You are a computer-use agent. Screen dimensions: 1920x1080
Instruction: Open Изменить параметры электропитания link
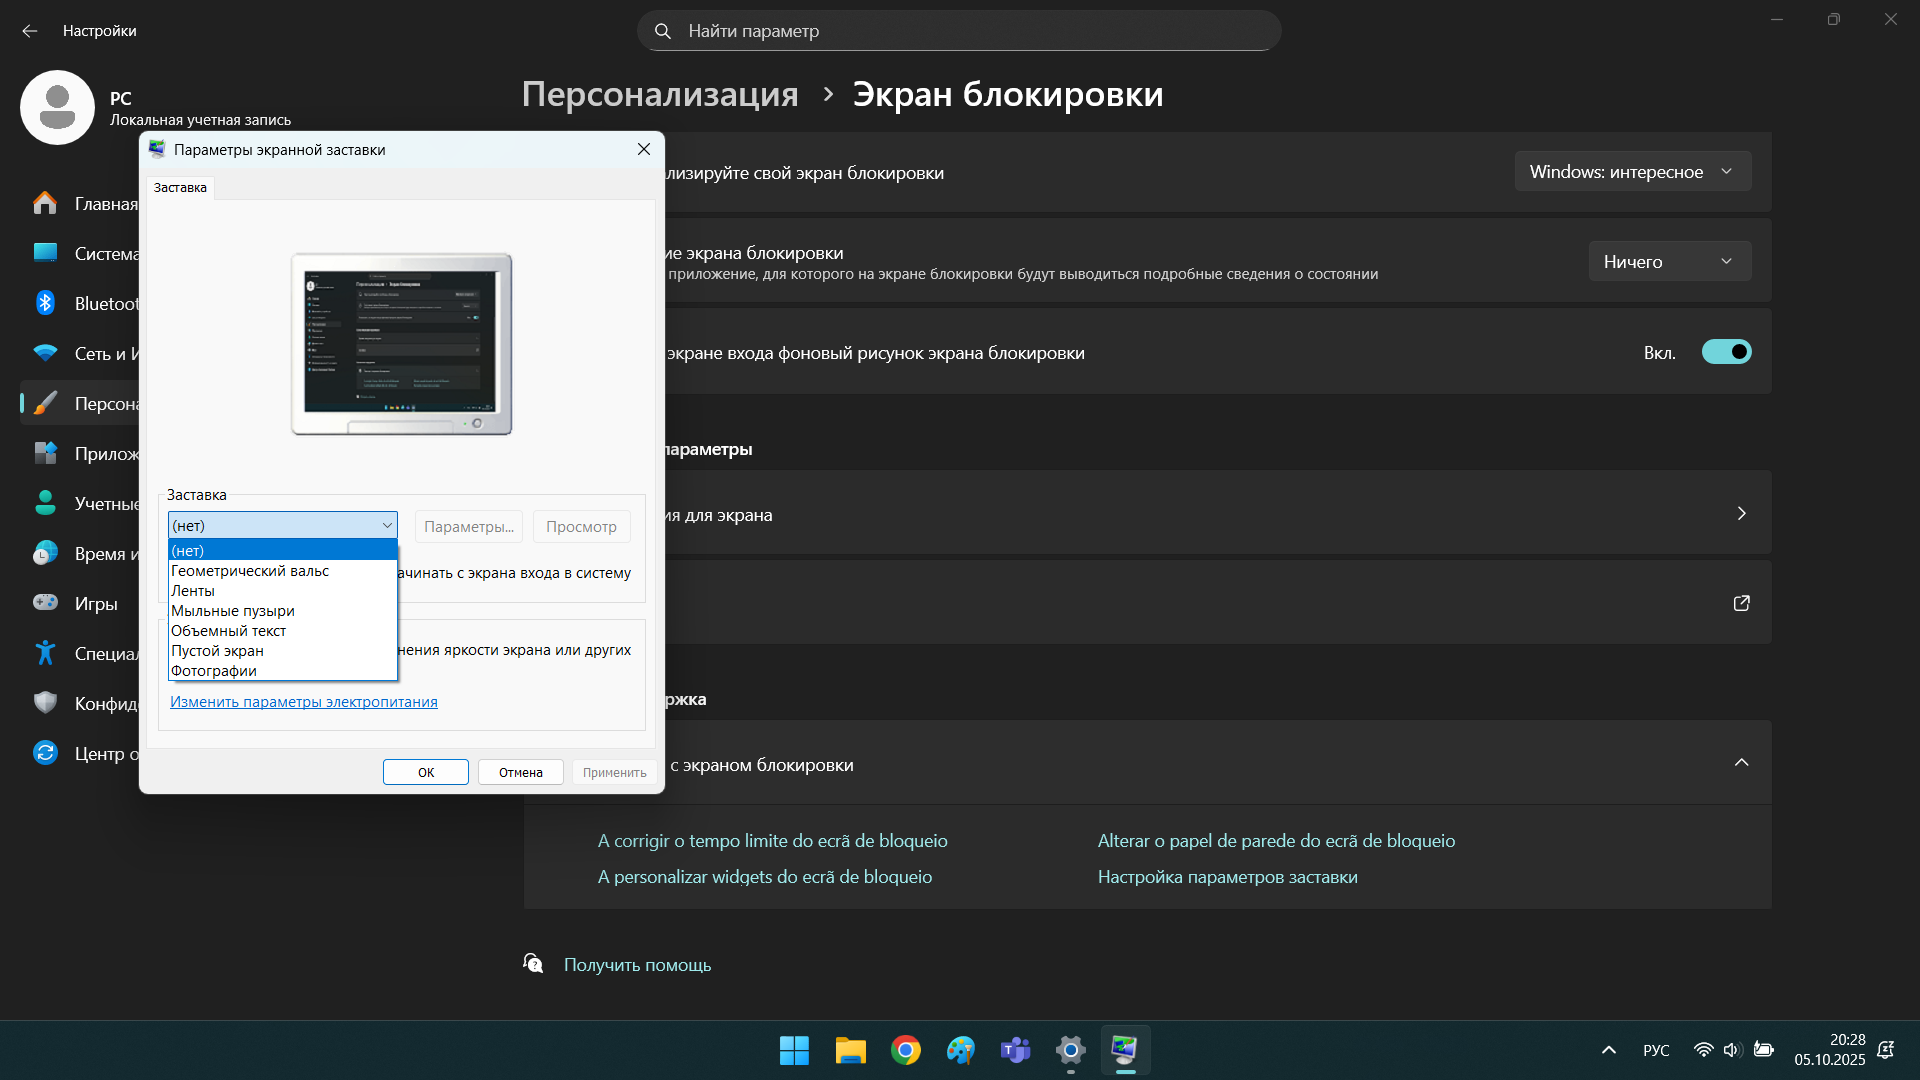[304, 702]
